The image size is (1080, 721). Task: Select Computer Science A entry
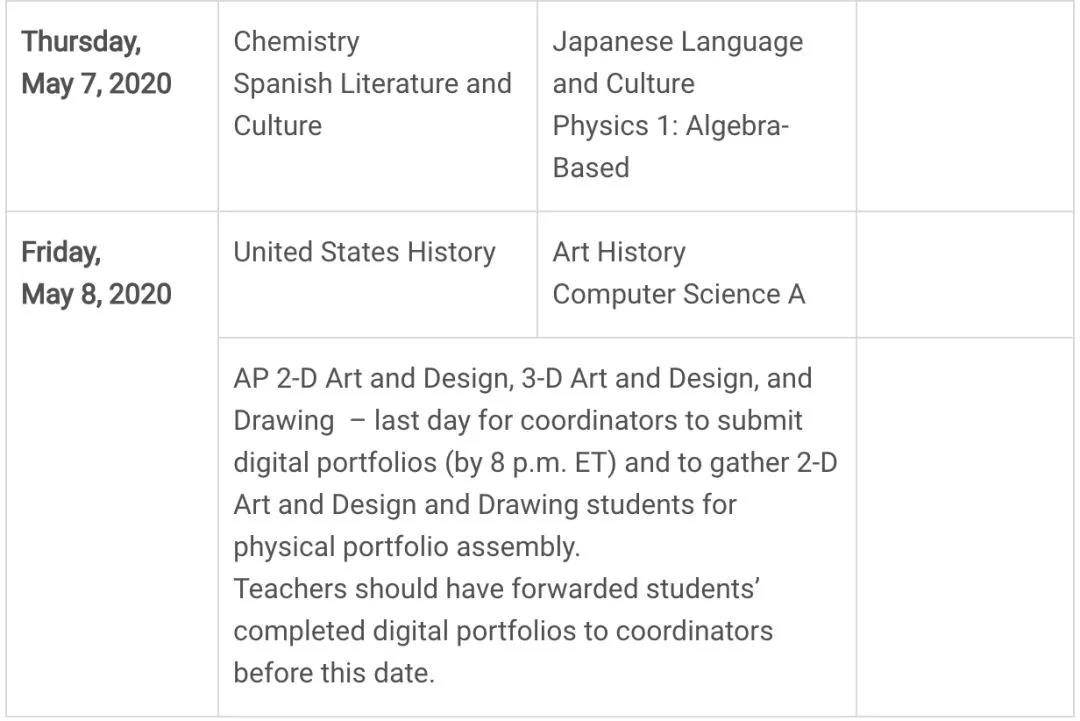pyautogui.click(x=678, y=294)
